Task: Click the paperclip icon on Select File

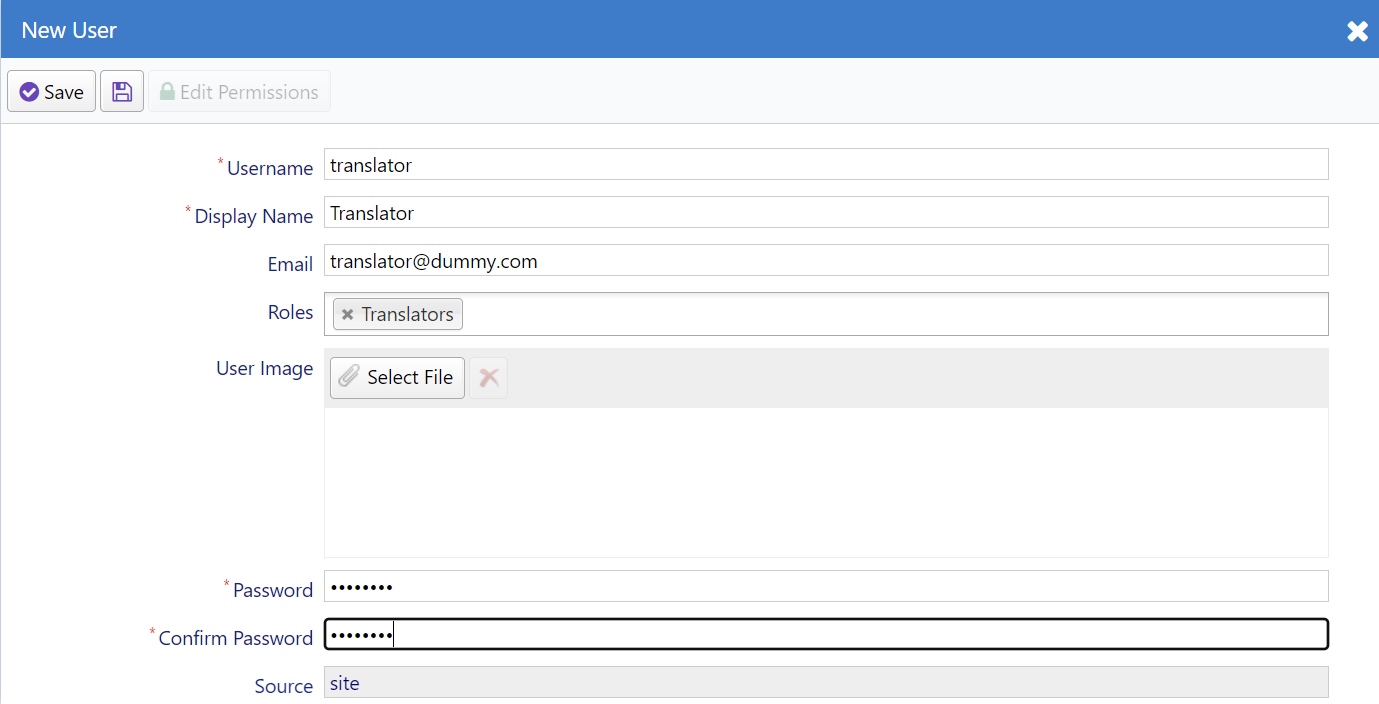Action: click(348, 377)
